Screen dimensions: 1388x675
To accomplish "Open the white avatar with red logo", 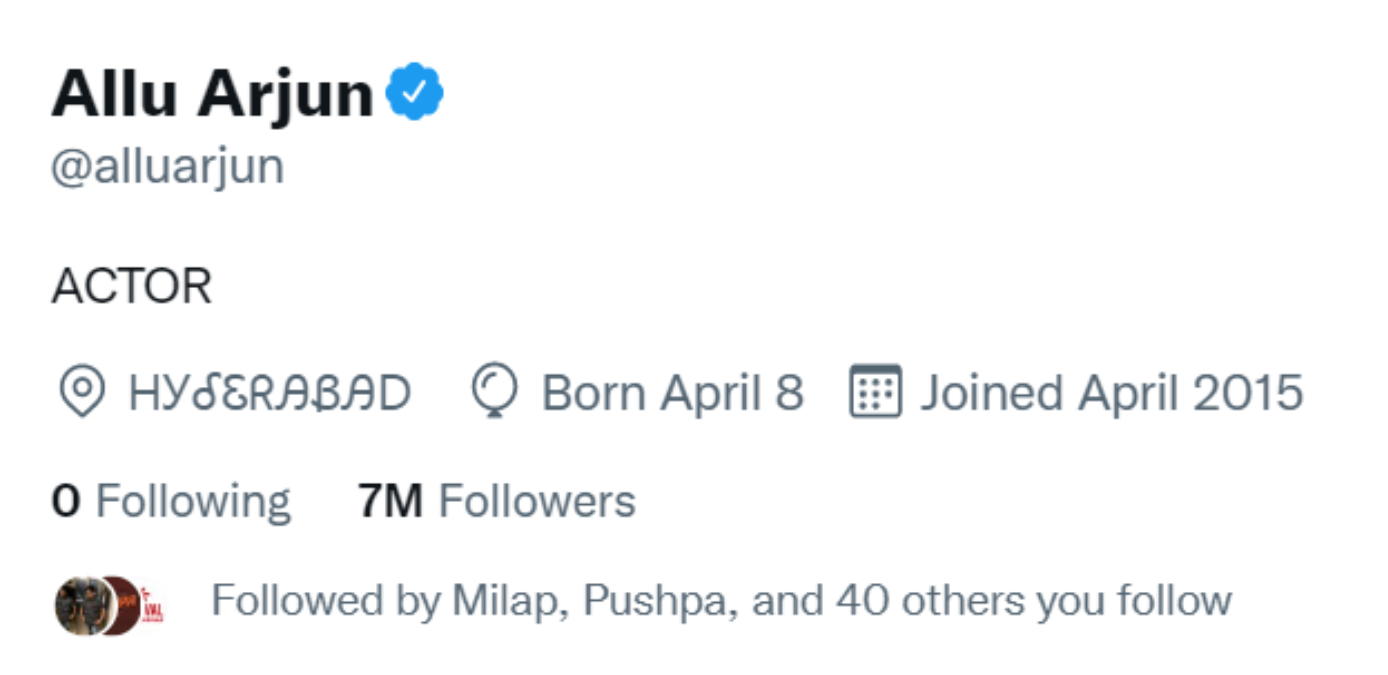I will [156, 605].
